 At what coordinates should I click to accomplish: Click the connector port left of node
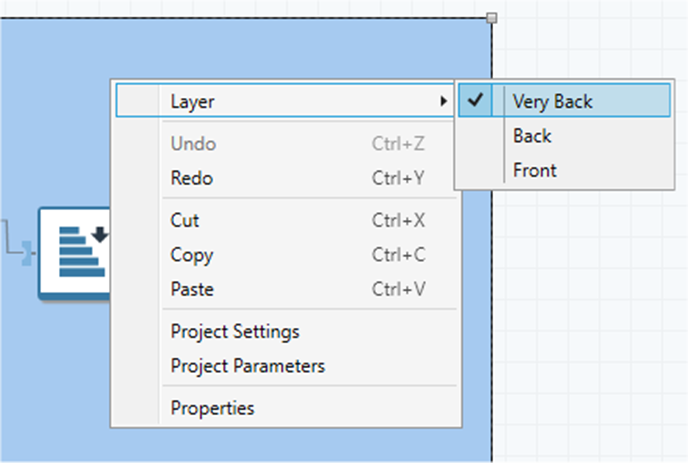click(32, 252)
